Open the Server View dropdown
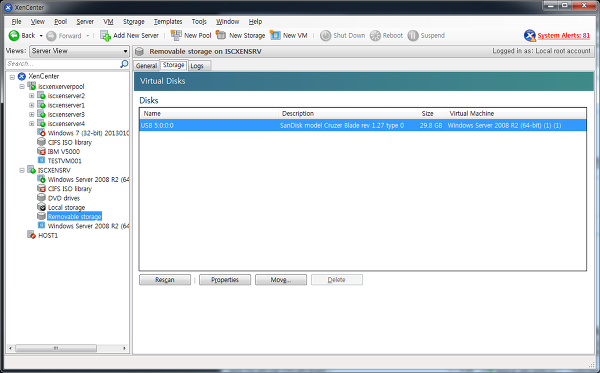Image resolution: width=600 pixels, height=373 pixels. 80,51
